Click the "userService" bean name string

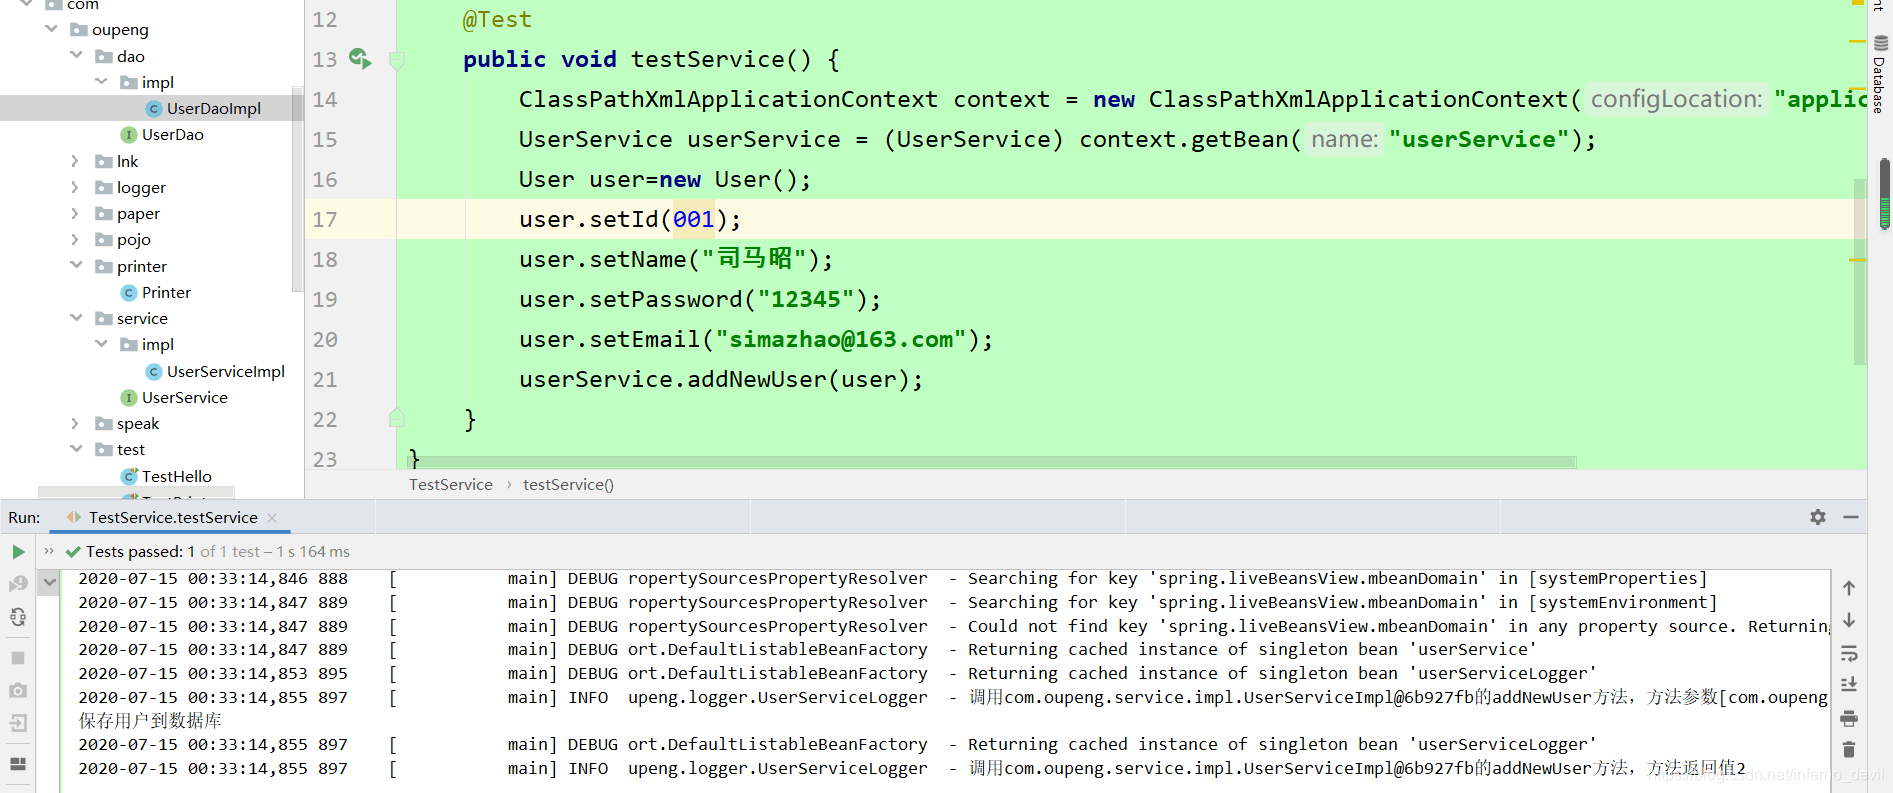point(1478,139)
